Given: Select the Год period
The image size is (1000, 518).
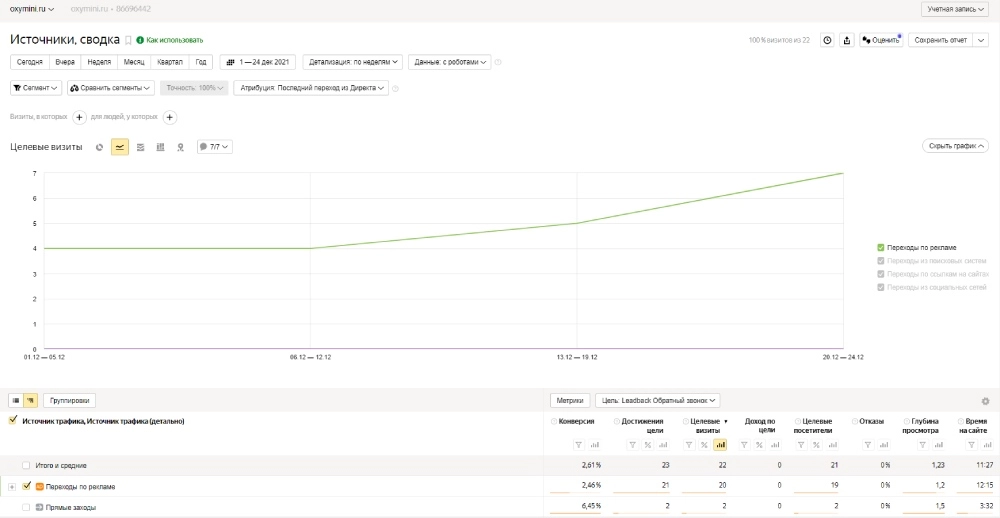Looking at the screenshot, I should coord(201,63).
